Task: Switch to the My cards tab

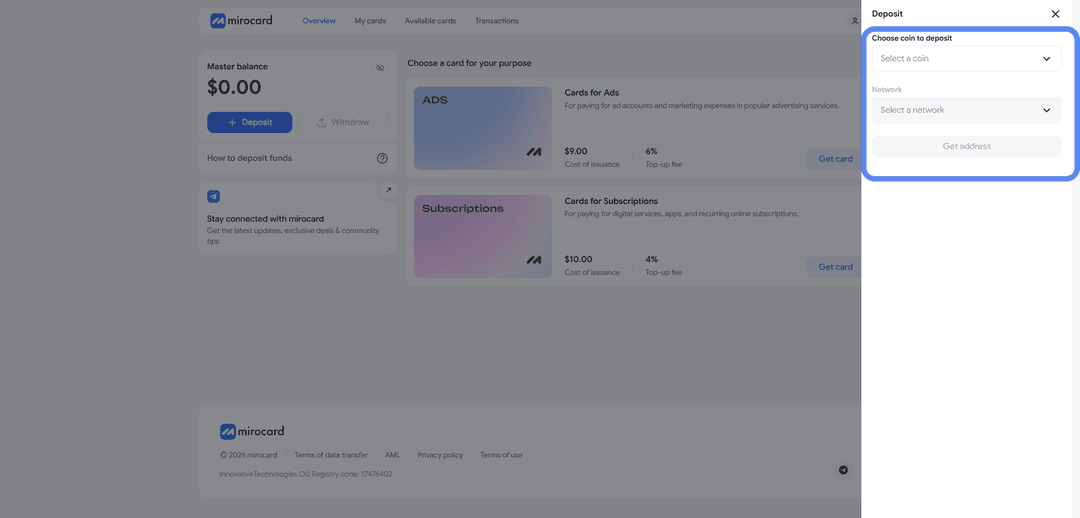Action: (x=370, y=21)
